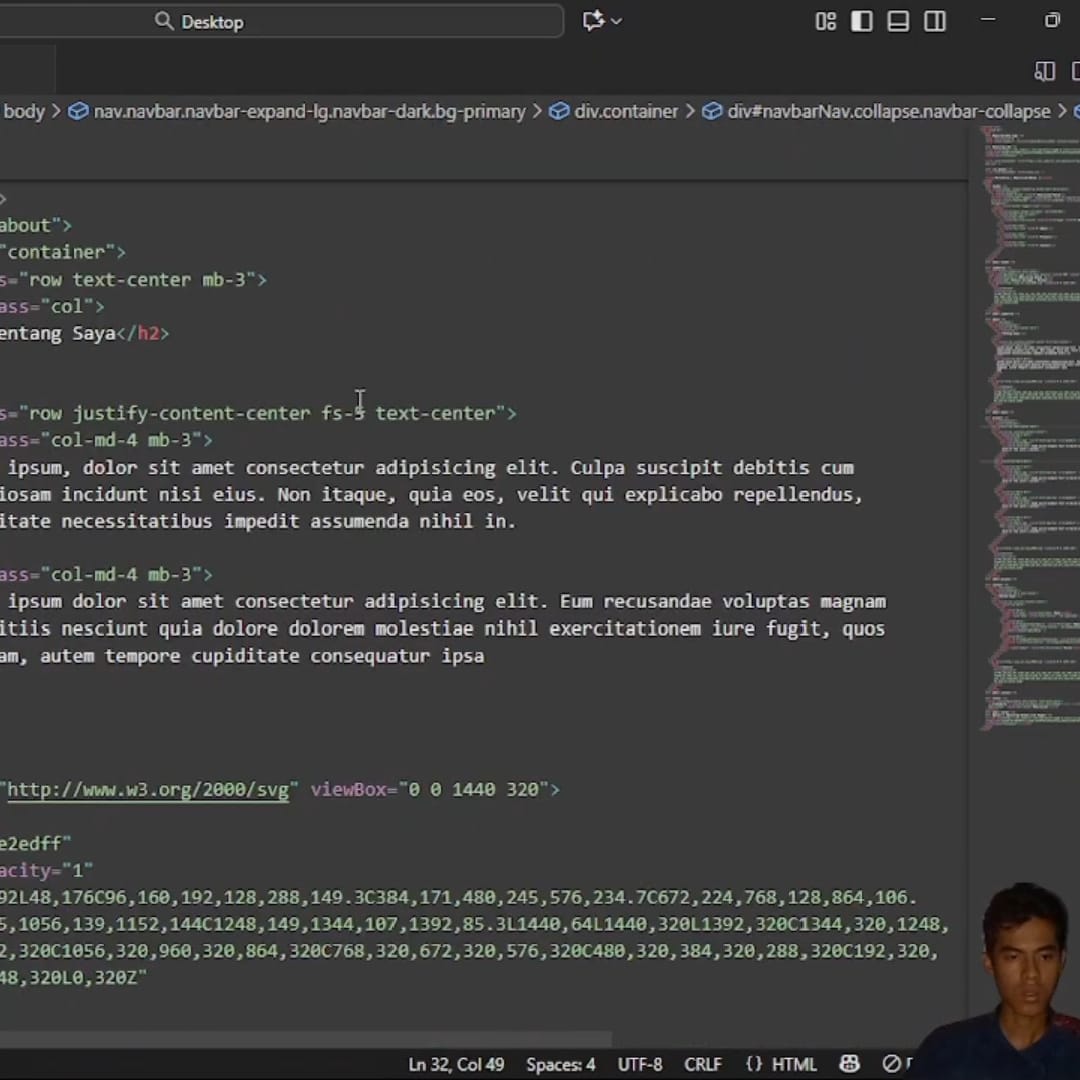Change indentation via Spaces: 4
The image size is (1080, 1080).
point(560,1064)
